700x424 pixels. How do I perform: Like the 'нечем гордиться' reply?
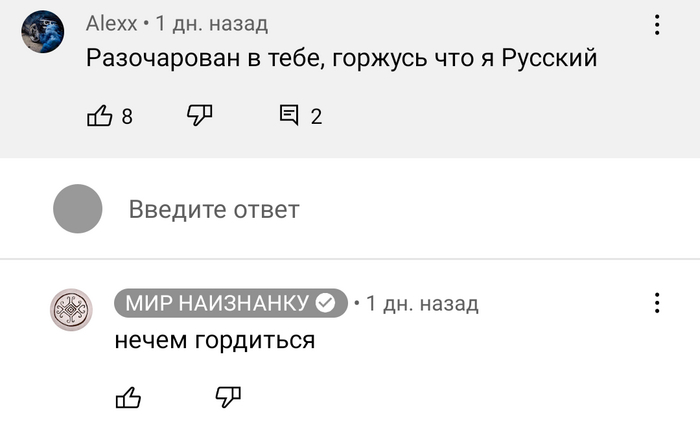coord(128,398)
